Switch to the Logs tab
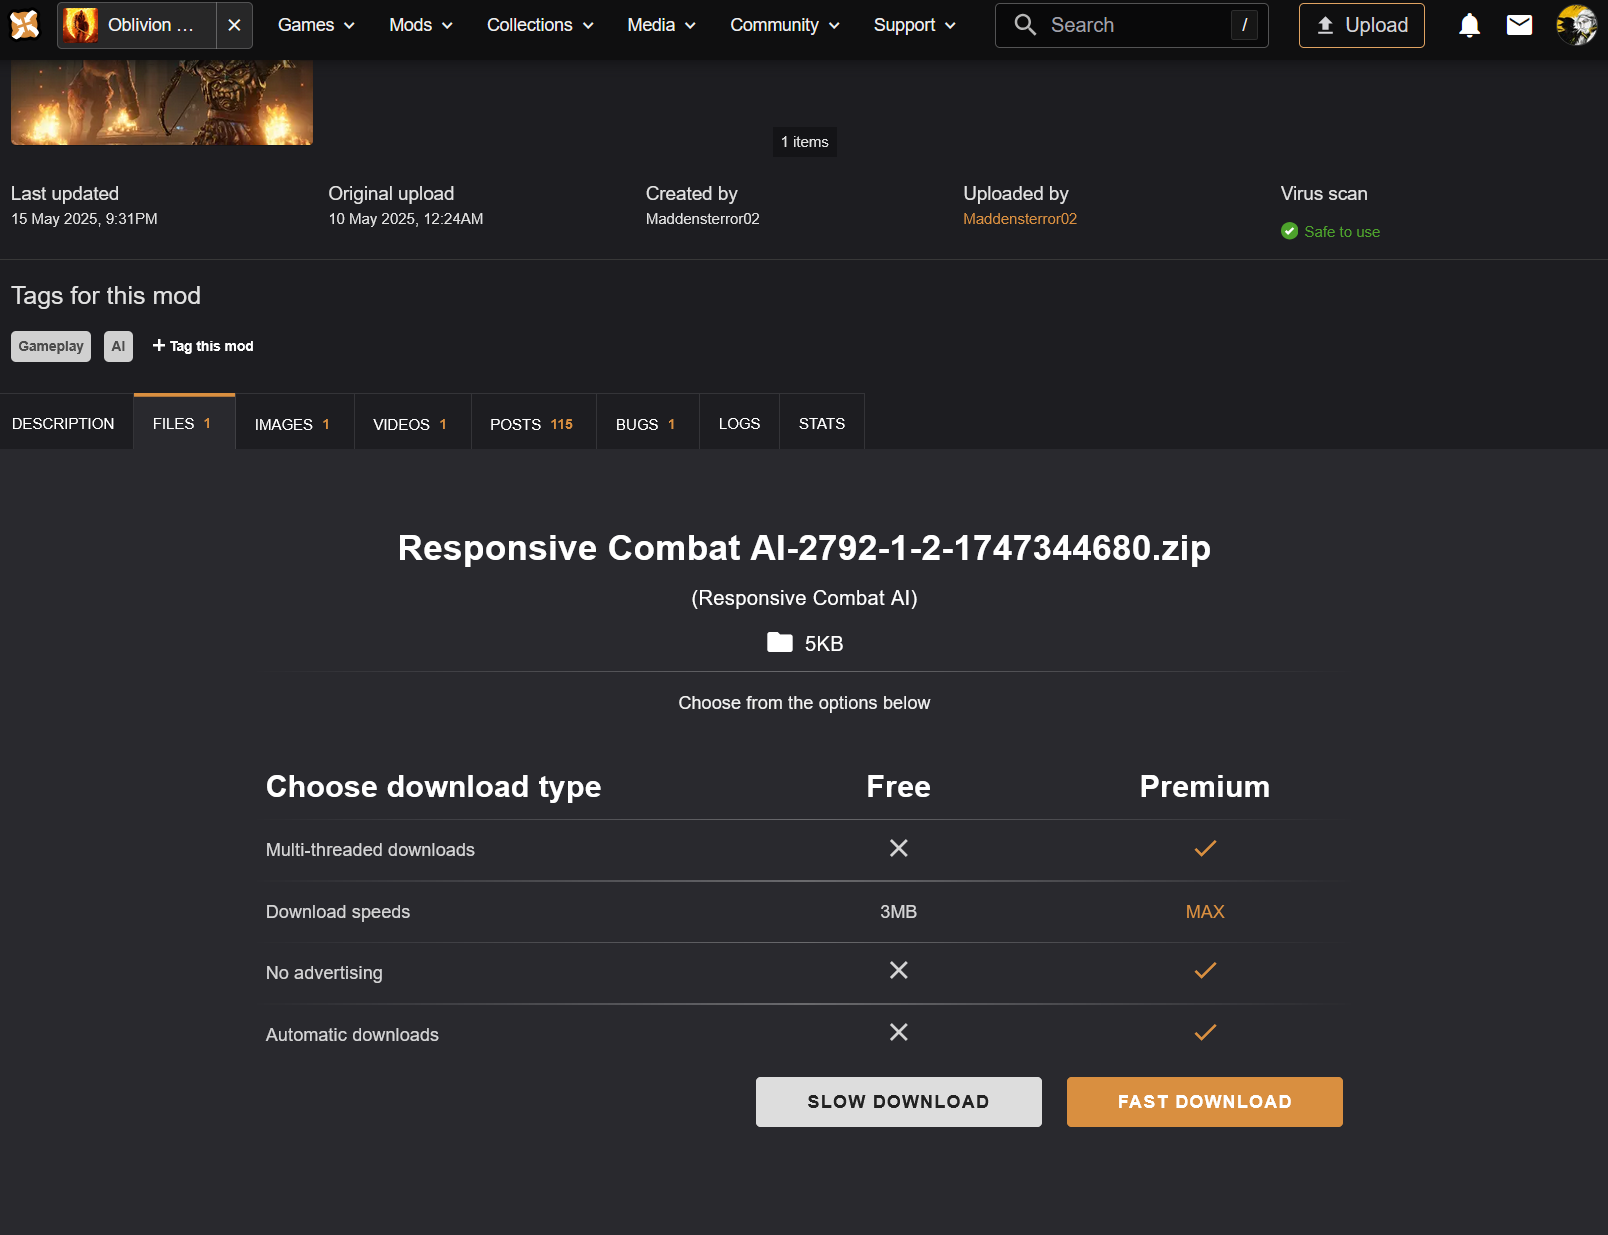1608x1235 pixels. pos(739,424)
